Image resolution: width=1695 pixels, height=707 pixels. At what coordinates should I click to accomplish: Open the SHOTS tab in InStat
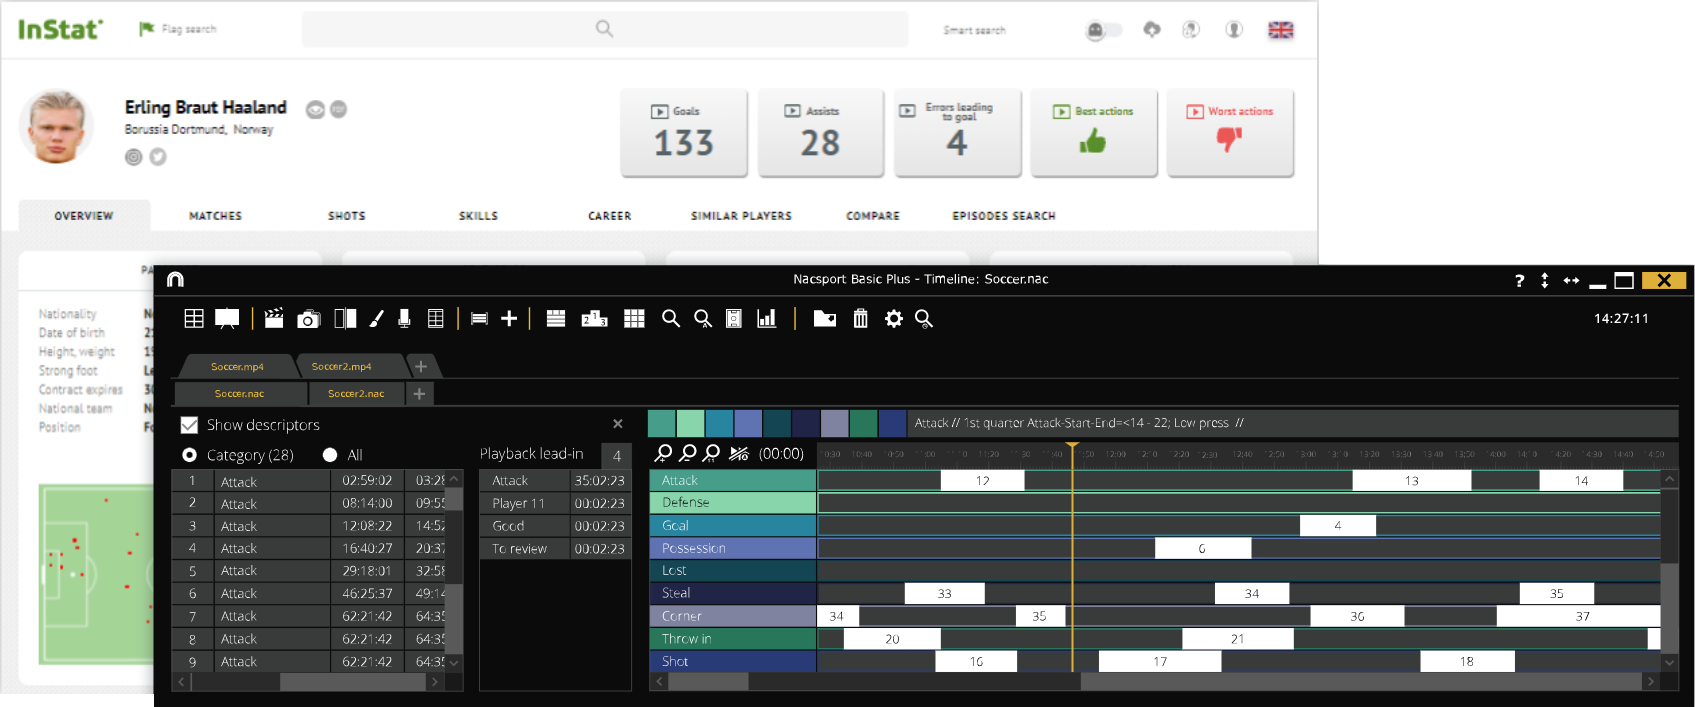coord(347,216)
